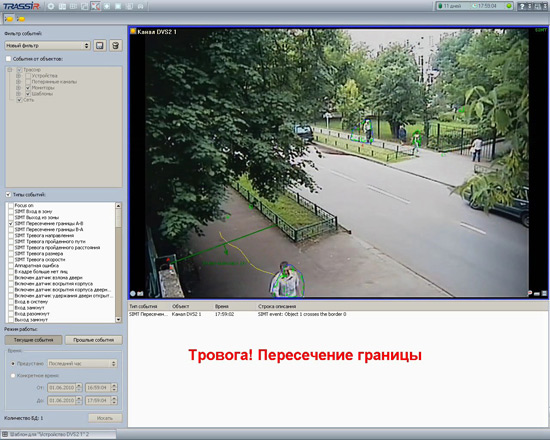Click the green health indicator circle
Viewport: 550px width, 440px height.
point(509,6)
